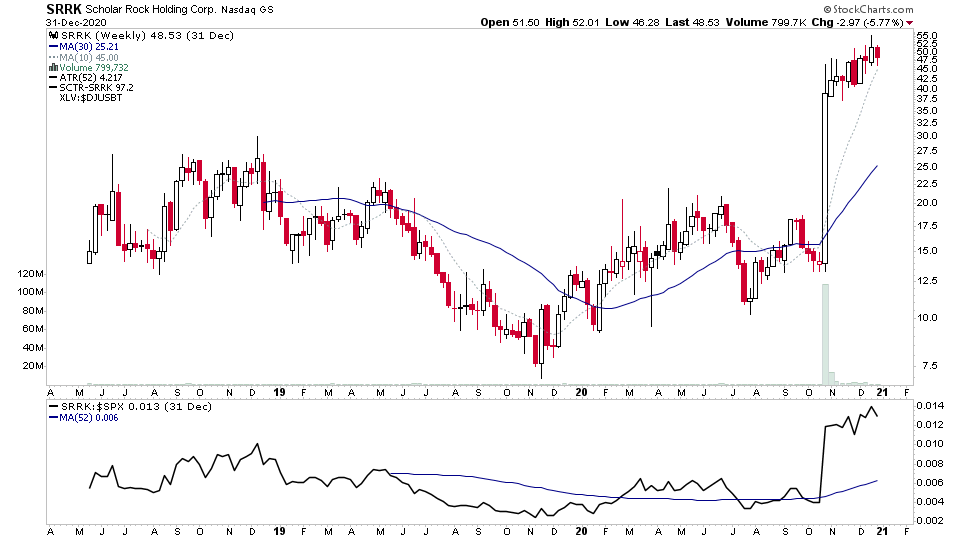Click the red down-arrow change indicator
960x540 pixels.
pyautogui.click(x=909, y=23)
